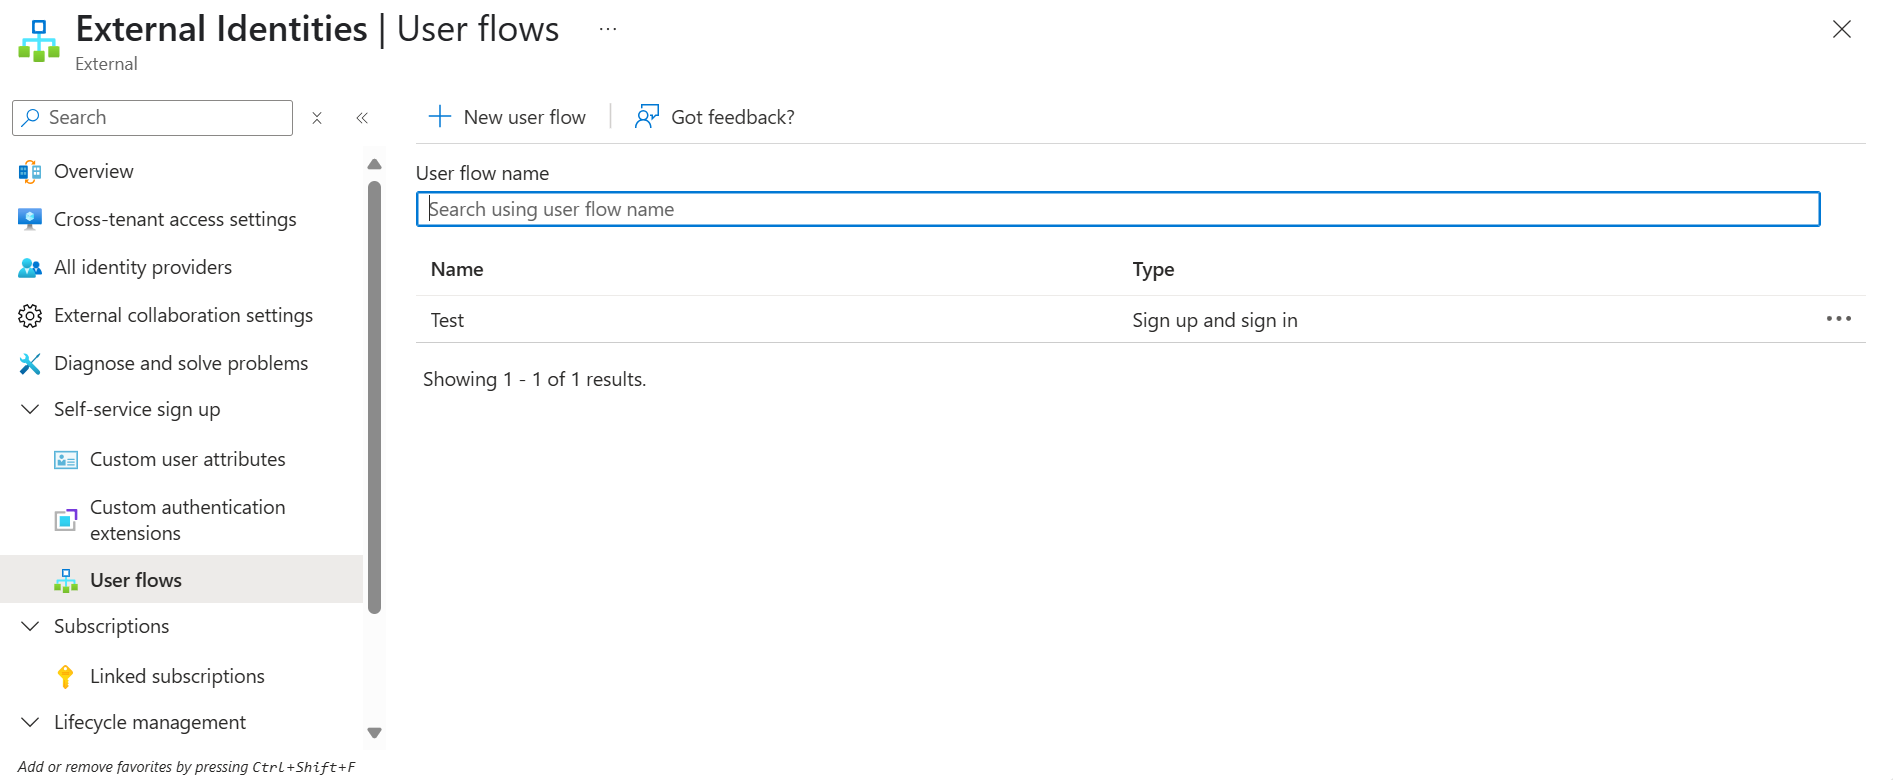Click the External Identities header icon

pos(39,41)
